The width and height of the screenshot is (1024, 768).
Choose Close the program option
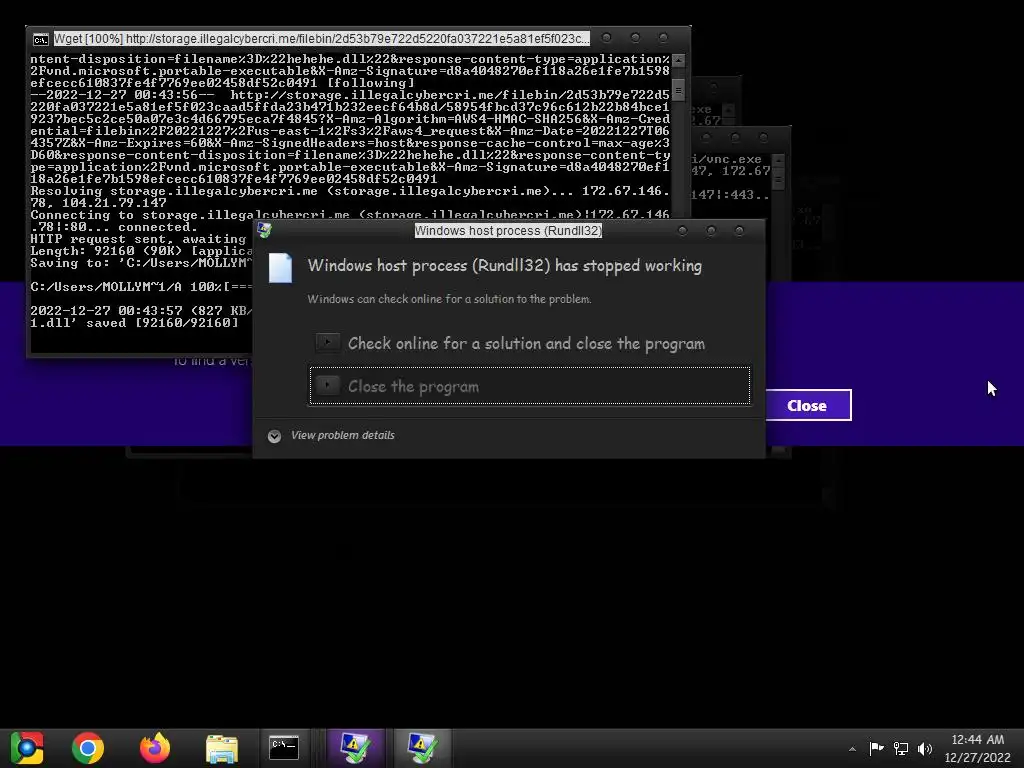click(x=530, y=386)
